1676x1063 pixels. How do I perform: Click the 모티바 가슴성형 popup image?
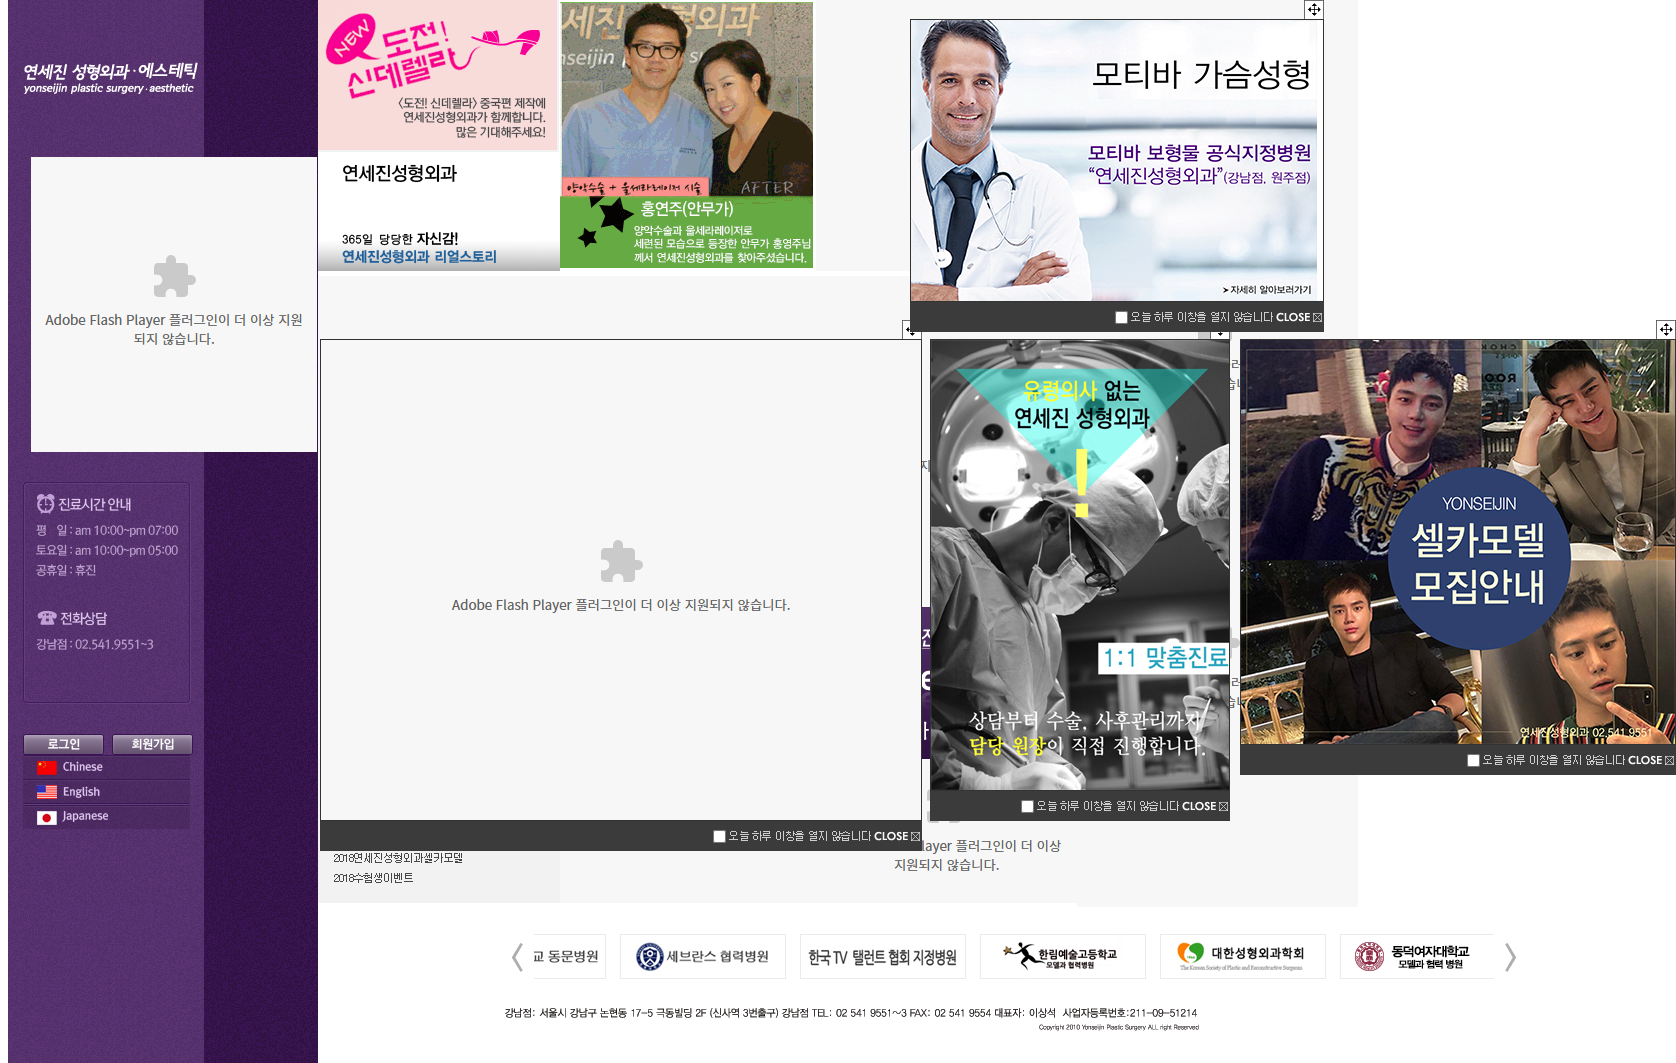coord(1114,160)
